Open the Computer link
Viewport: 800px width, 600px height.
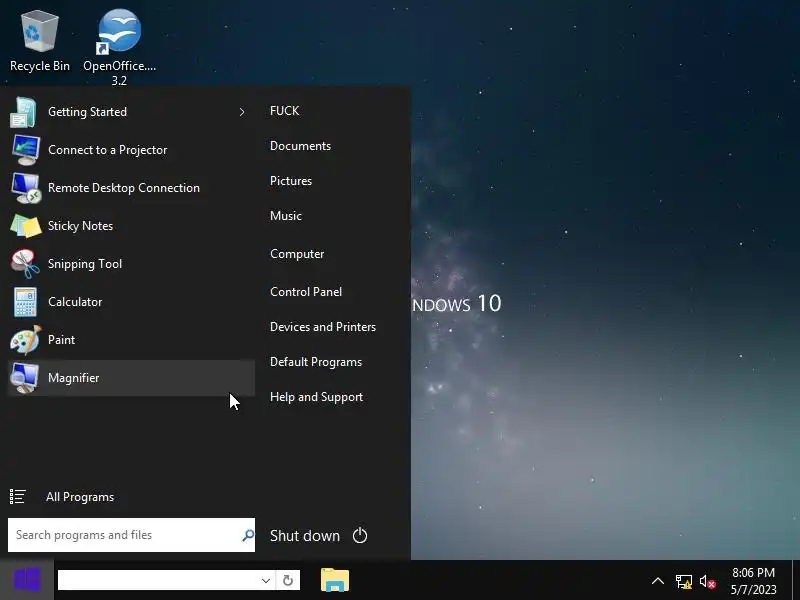(297, 254)
